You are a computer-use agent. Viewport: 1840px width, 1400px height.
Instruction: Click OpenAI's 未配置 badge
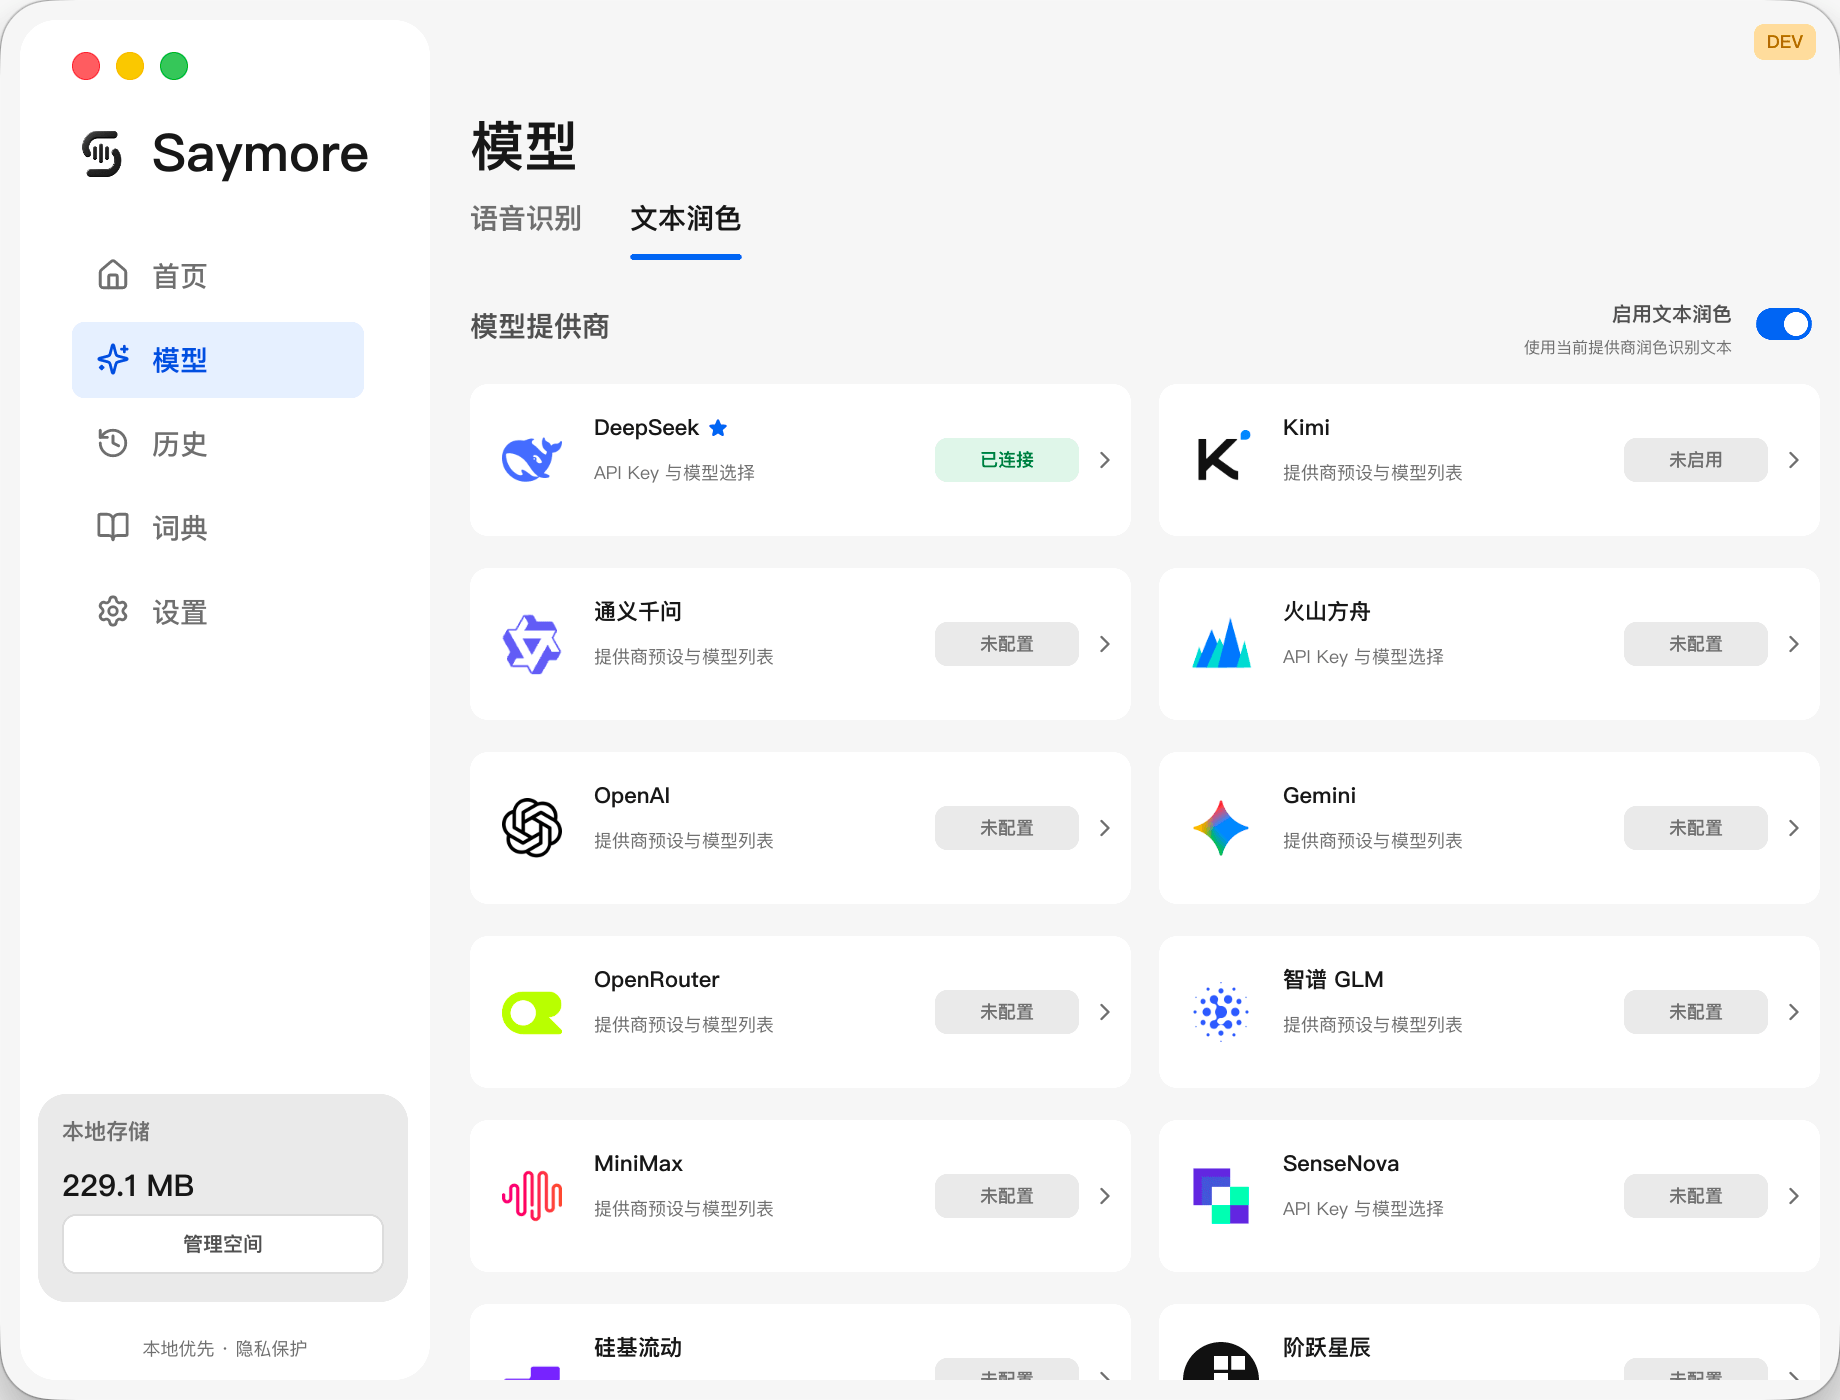click(x=1007, y=828)
